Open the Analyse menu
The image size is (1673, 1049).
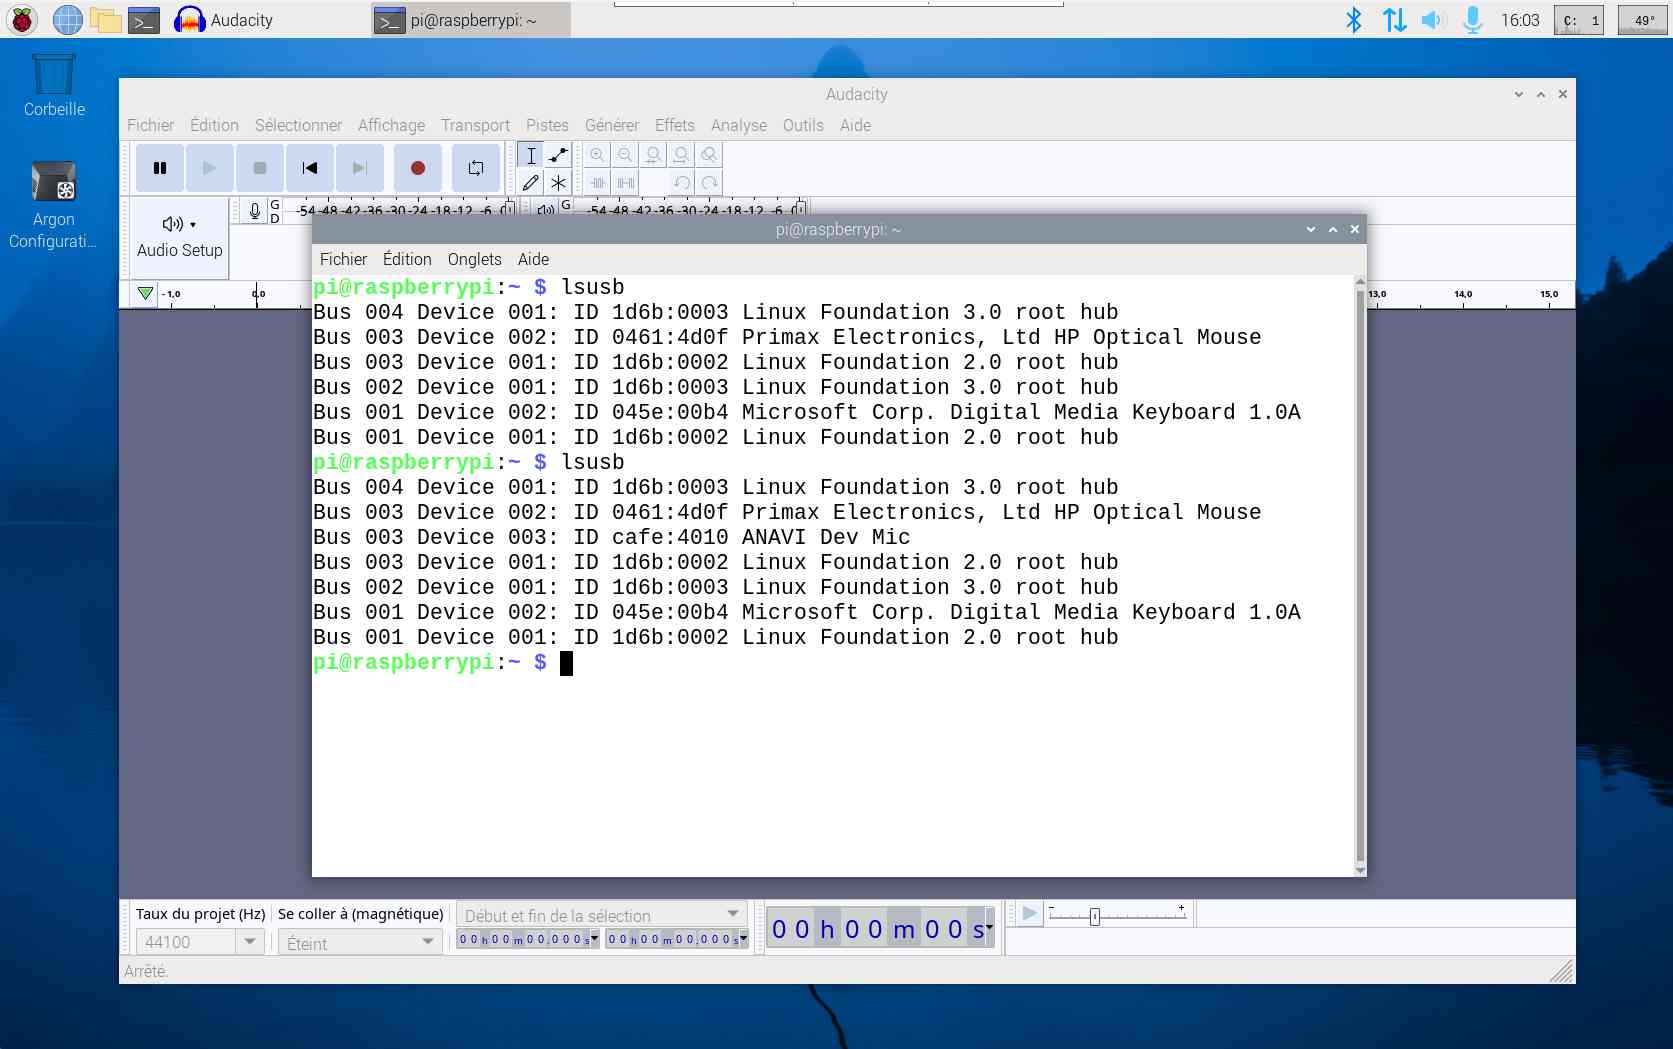point(739,125)
